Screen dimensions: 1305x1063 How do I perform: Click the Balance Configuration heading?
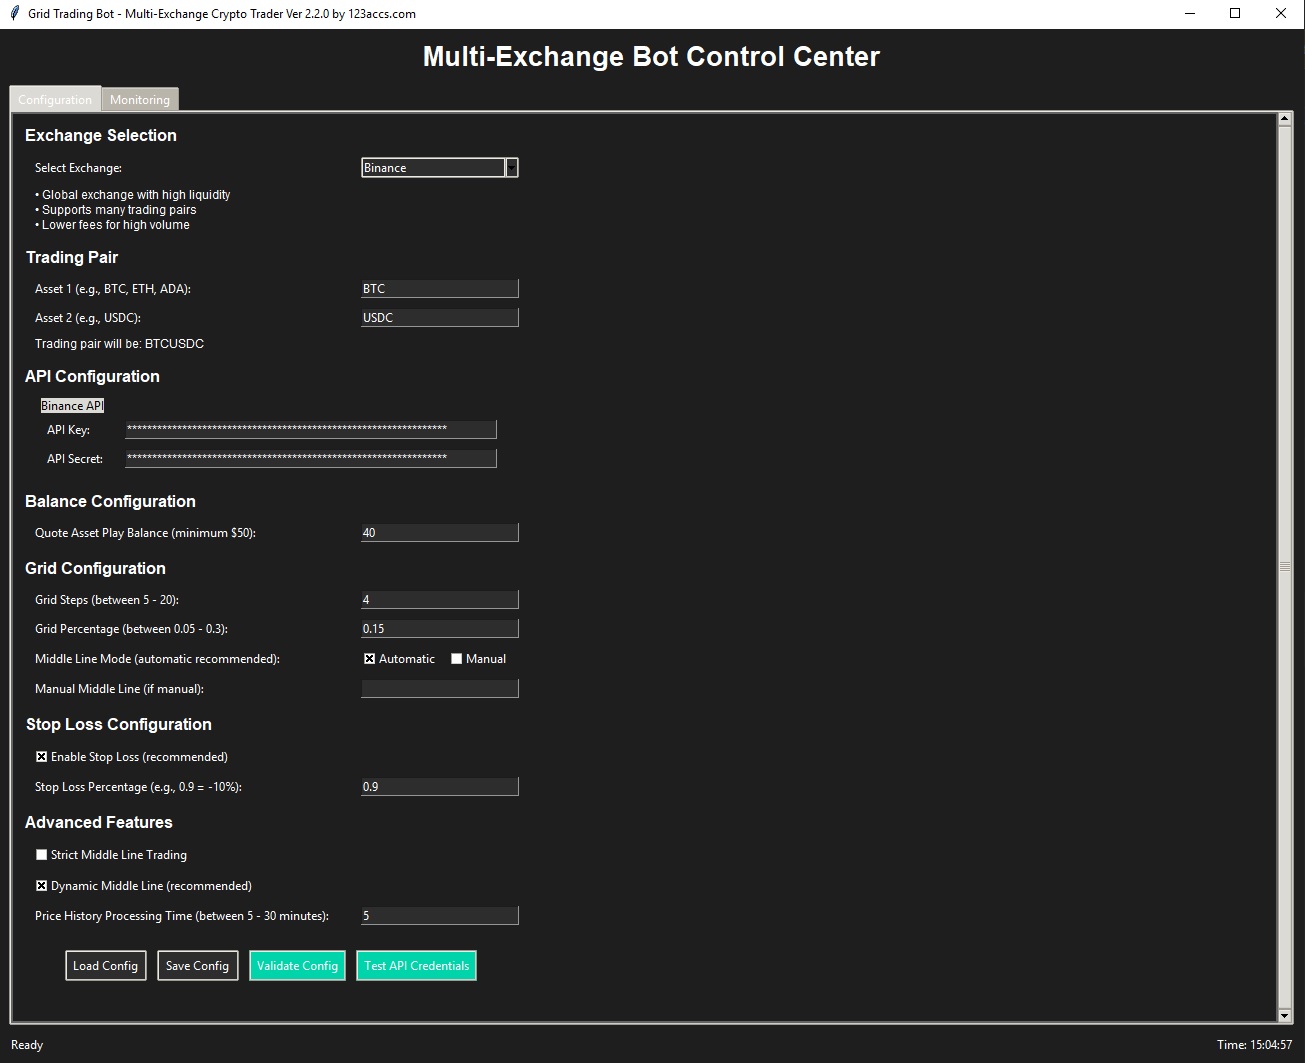[110, 502]
